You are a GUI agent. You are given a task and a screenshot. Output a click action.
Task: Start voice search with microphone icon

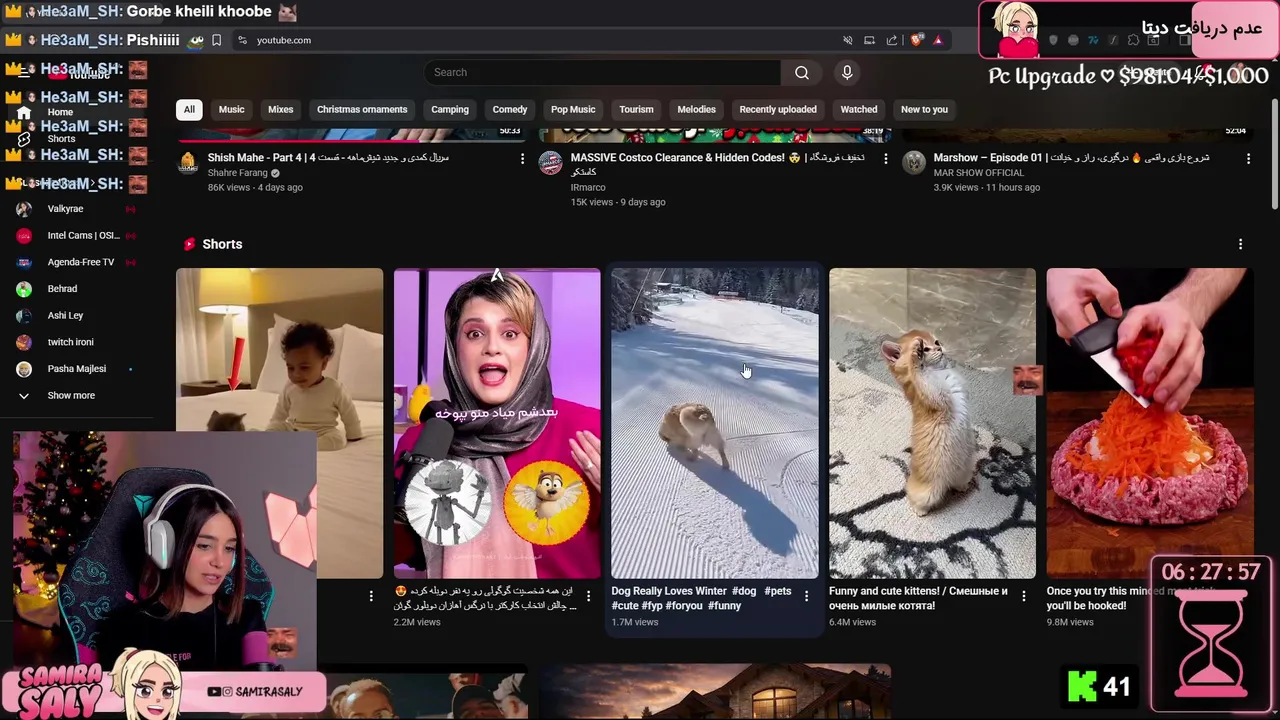tap(847, 72)
